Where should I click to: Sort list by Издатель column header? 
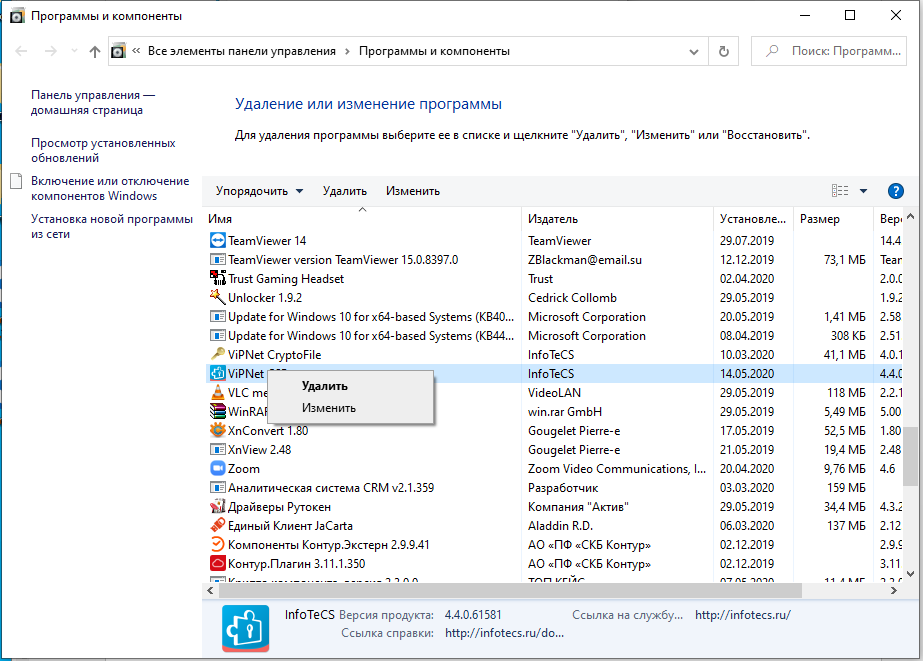coord(552,219)
